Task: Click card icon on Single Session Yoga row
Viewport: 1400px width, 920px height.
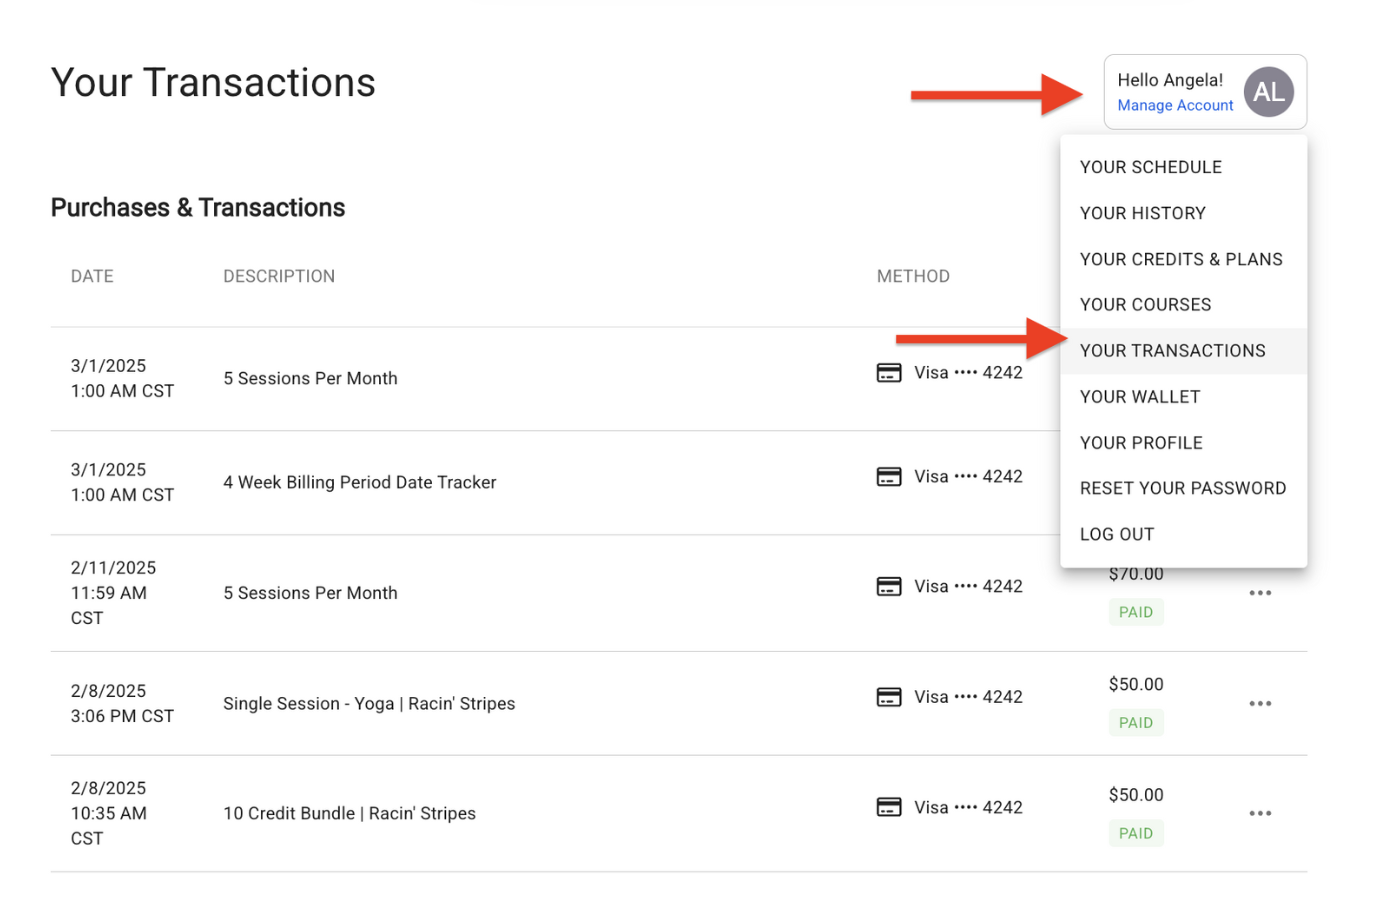Action: pyautogui.click(x=888, y=697)
